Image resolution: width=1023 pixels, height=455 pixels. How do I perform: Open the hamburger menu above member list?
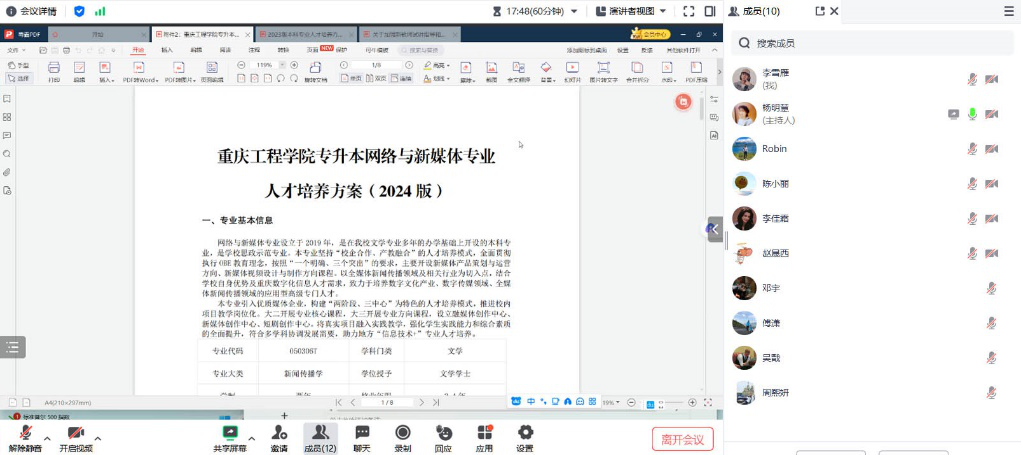pos(1008,11)
